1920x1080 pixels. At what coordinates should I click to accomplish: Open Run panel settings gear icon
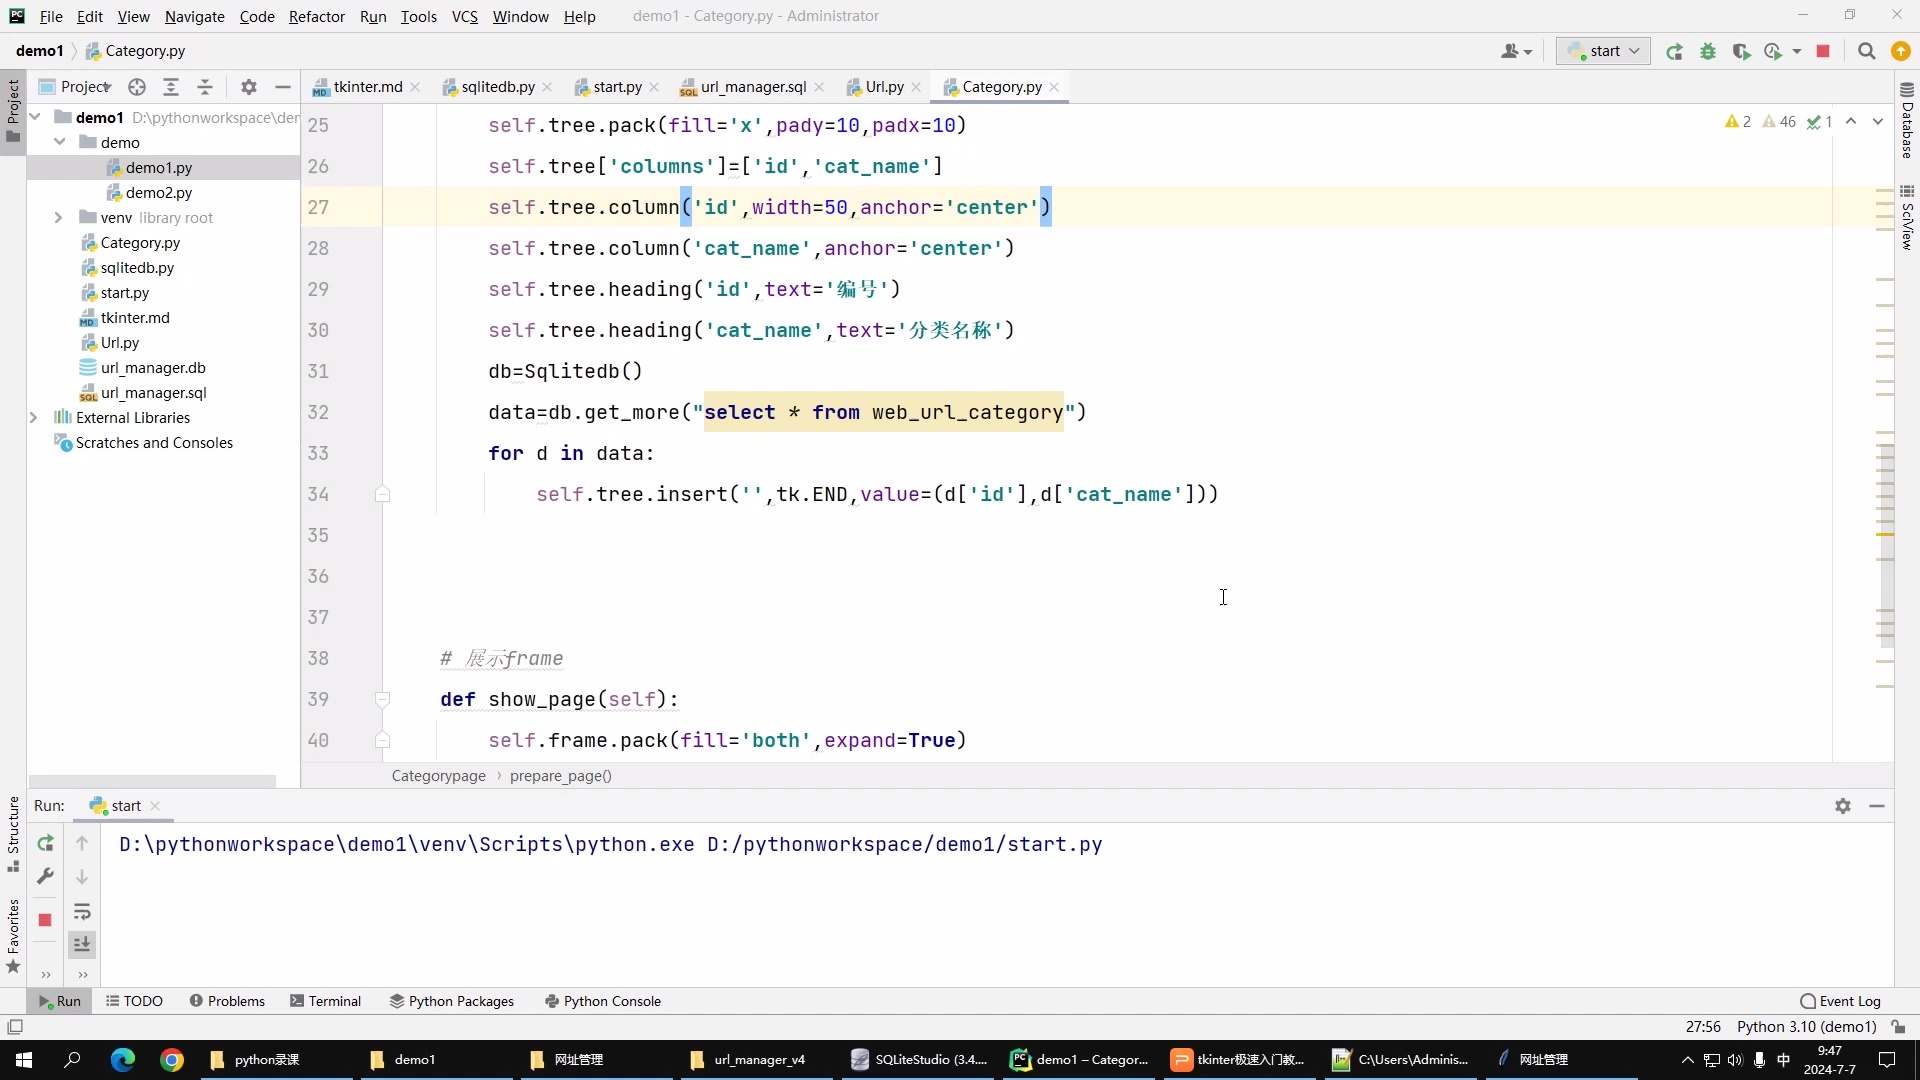pos(1843,806)
